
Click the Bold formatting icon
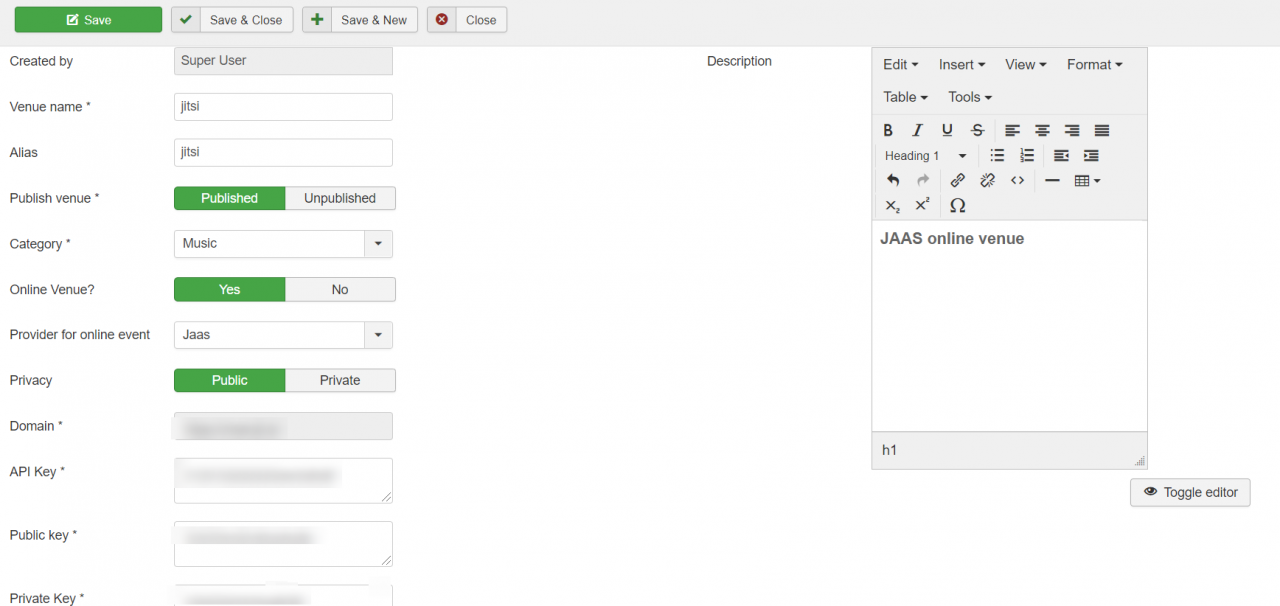coord(888,131)
